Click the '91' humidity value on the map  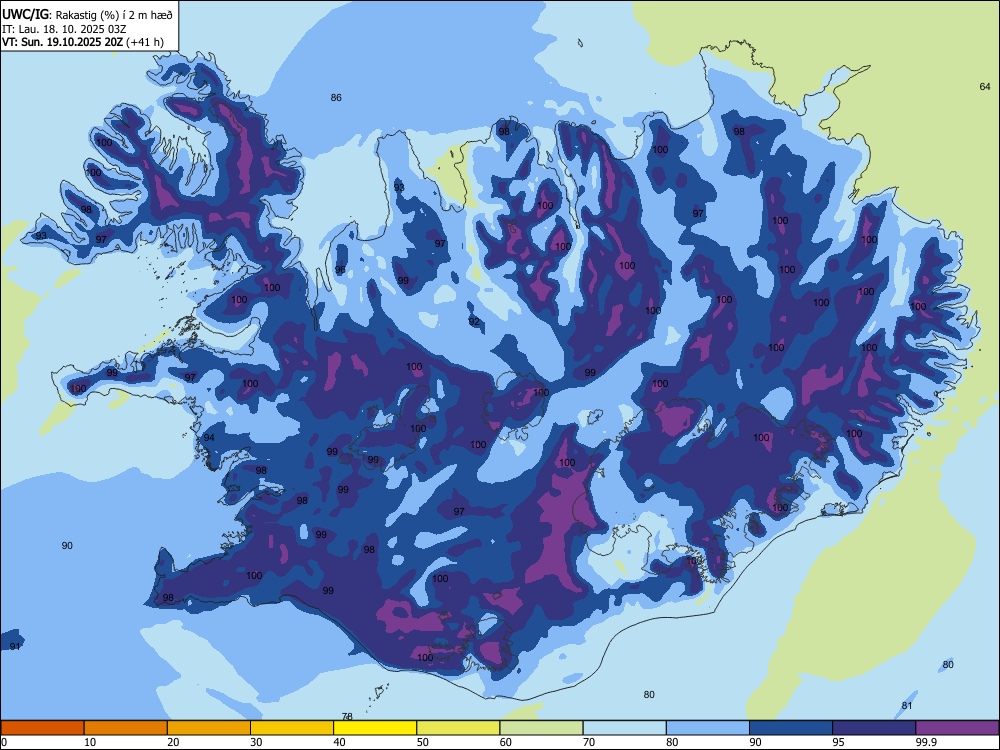(x=15, y=646)
